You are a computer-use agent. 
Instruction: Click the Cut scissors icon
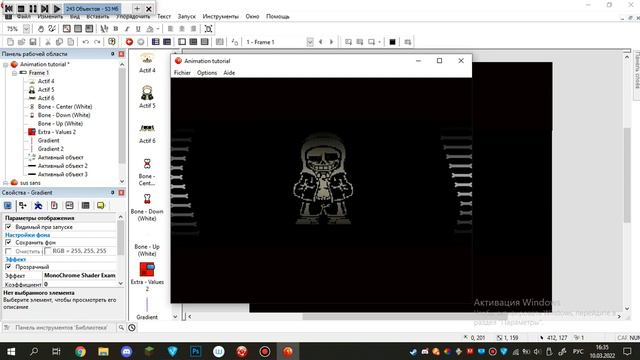[x=48, y=42]
